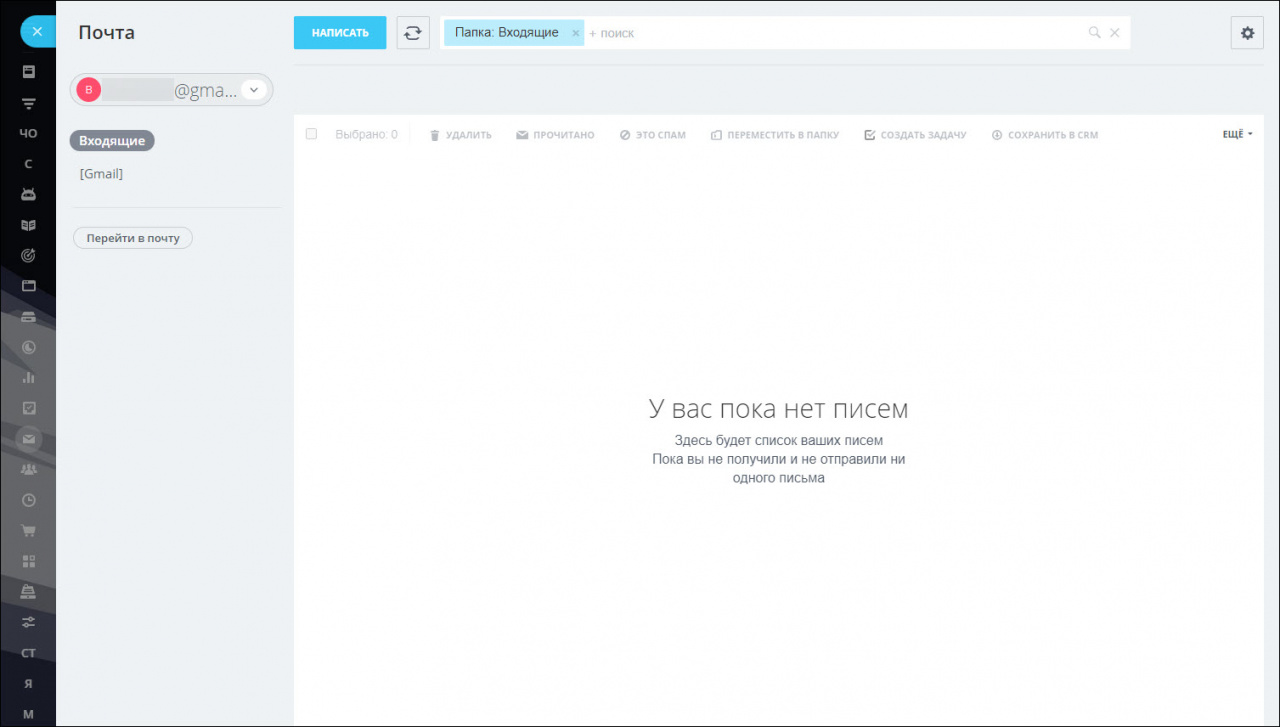Viewport: 1280px width, 727px height.
Task: Click the search input field
Action: tap(830, 33)
